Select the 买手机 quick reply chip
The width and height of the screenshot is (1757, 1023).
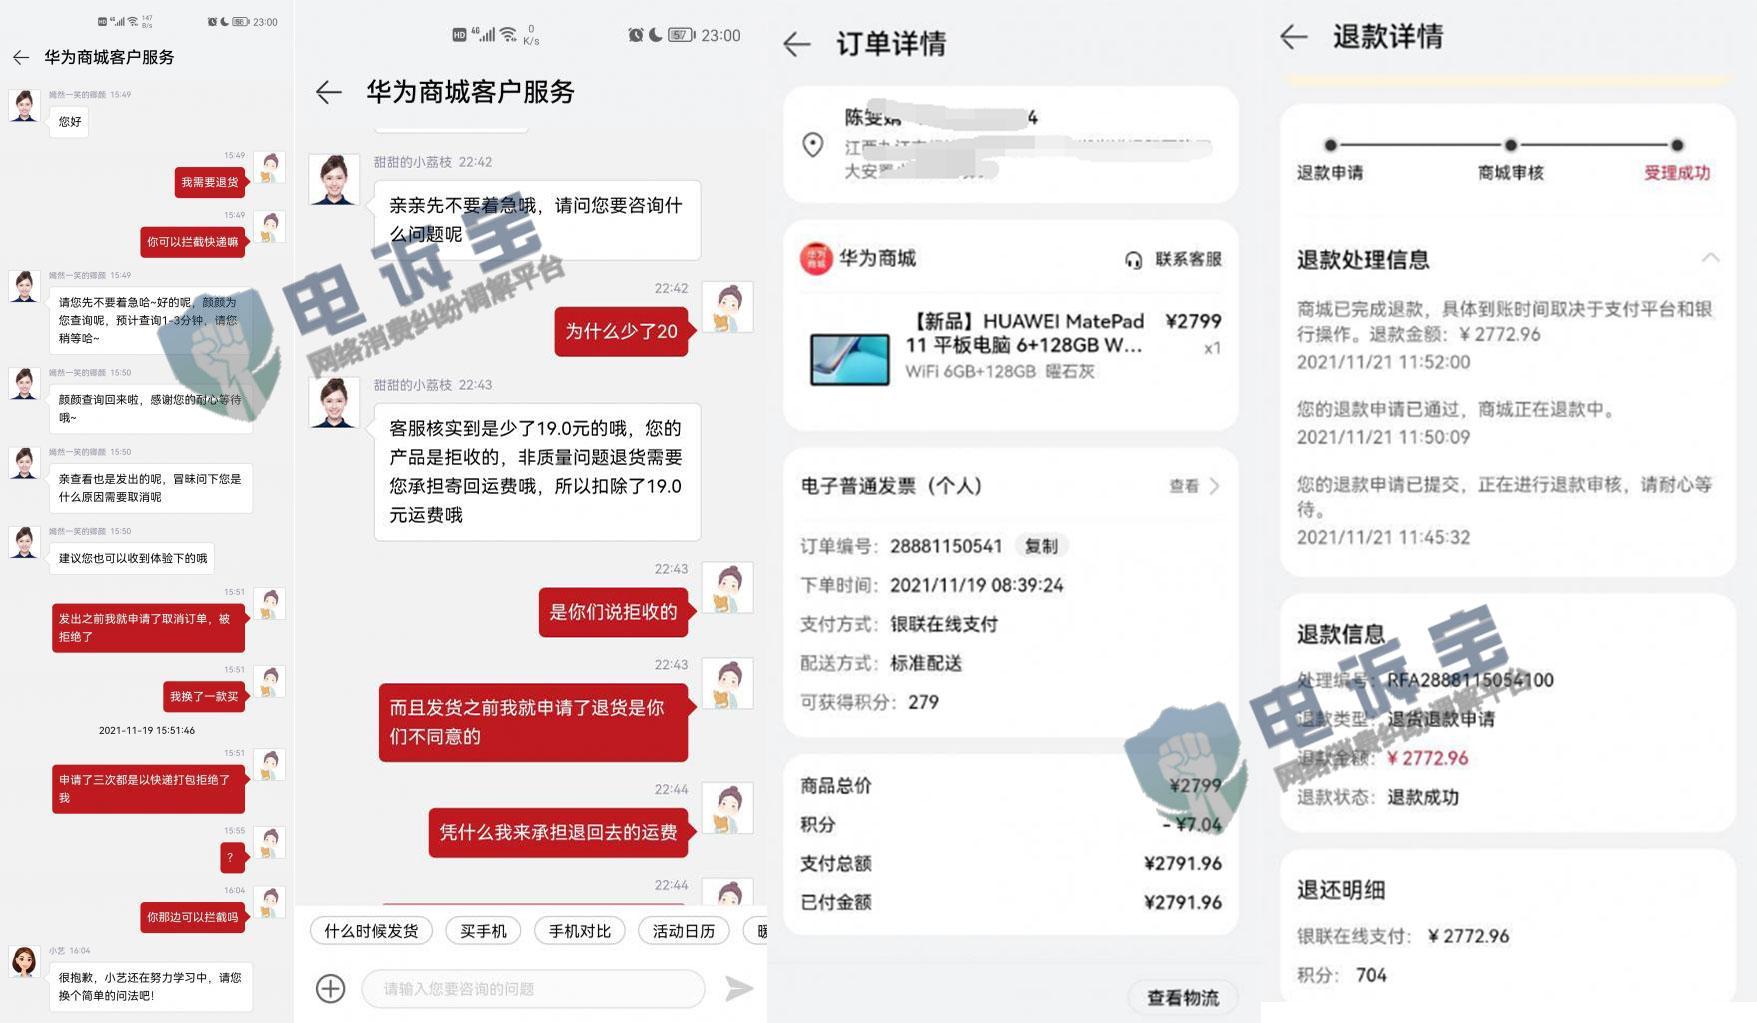[483, 930]
